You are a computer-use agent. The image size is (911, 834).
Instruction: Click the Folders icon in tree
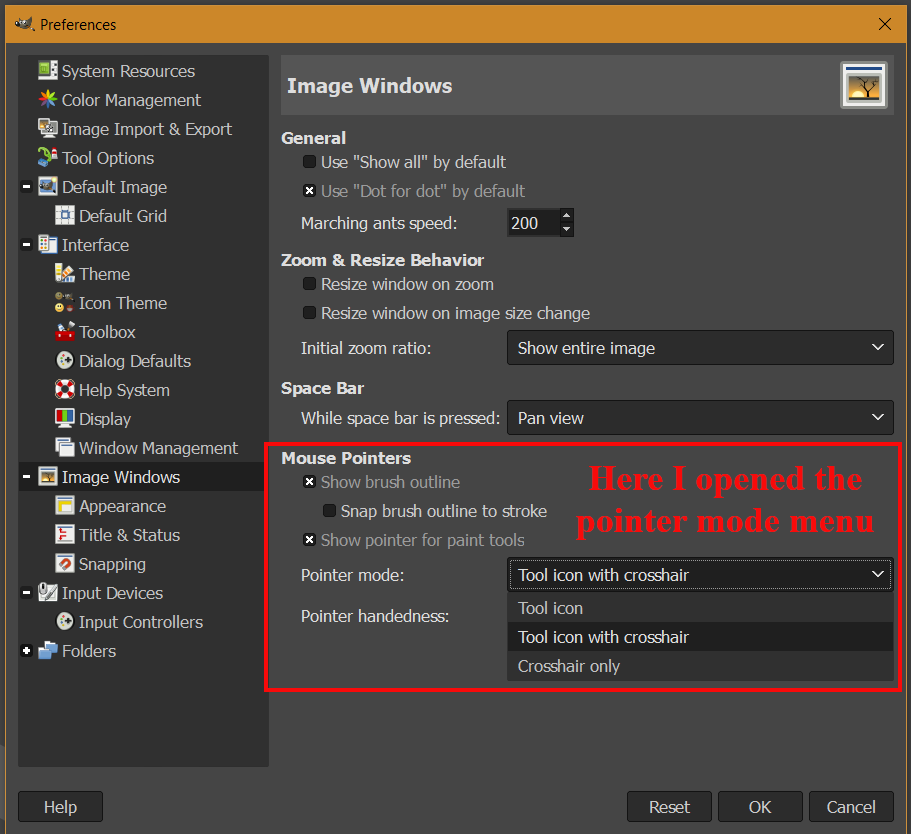pos(48,652)
